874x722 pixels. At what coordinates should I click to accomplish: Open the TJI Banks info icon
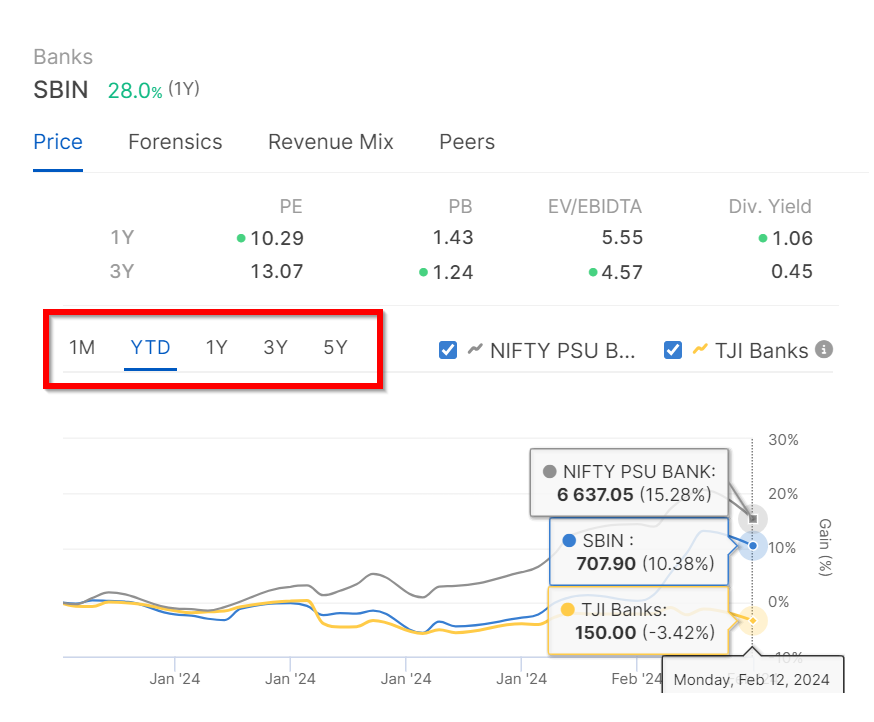pos(823,350)
